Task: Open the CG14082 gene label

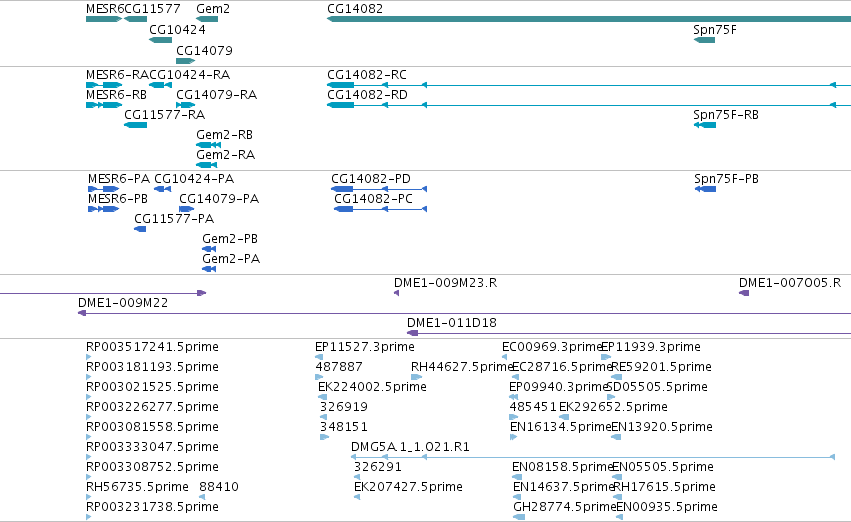Action: point(355,9)
